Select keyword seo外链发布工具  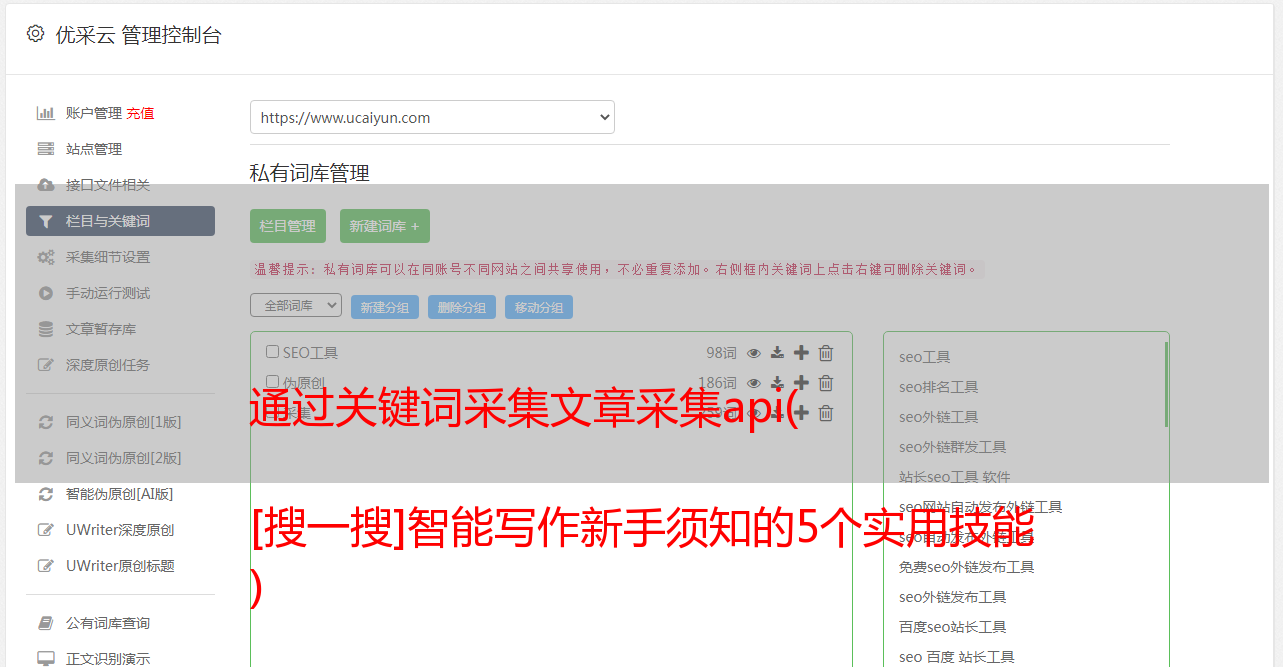[953, 597]
